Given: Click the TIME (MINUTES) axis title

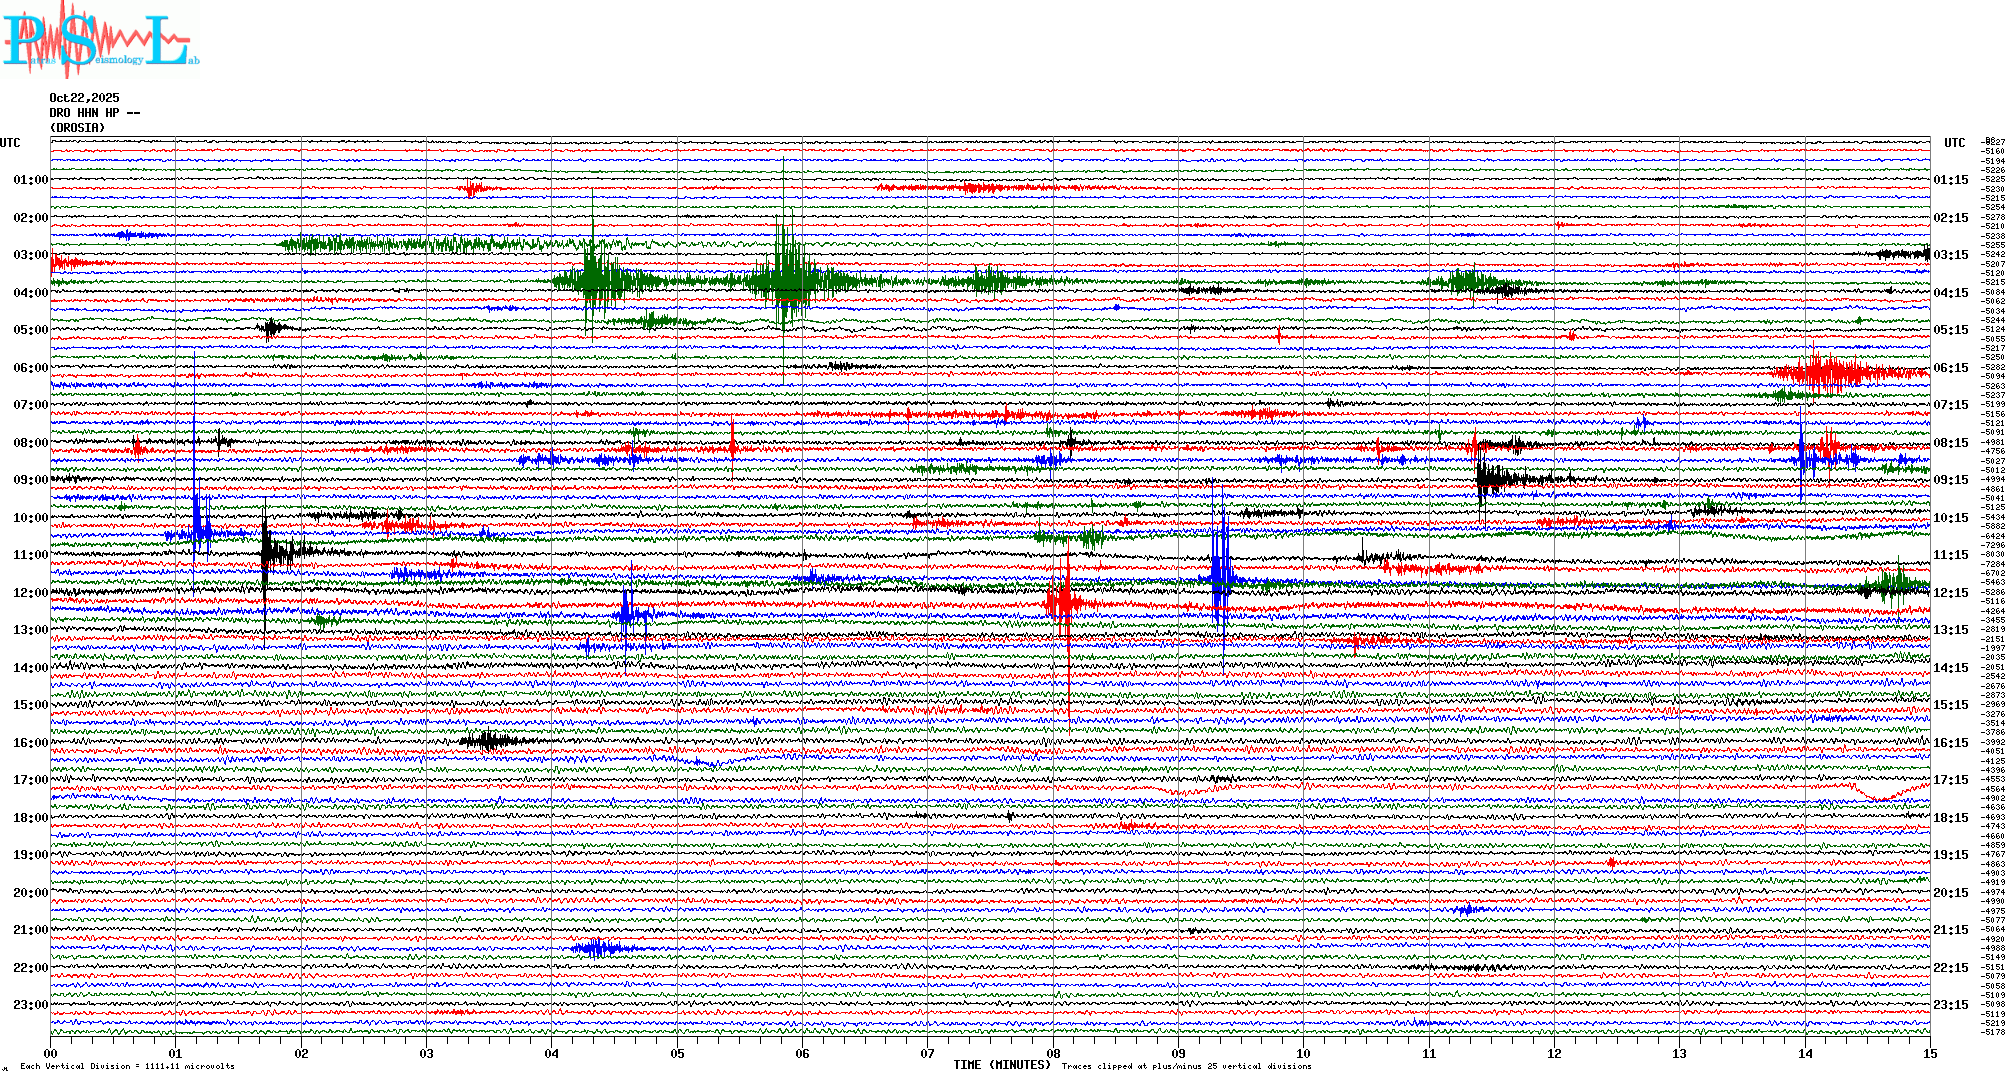Looking at the screenshot, I should tap(1002, 1065).
